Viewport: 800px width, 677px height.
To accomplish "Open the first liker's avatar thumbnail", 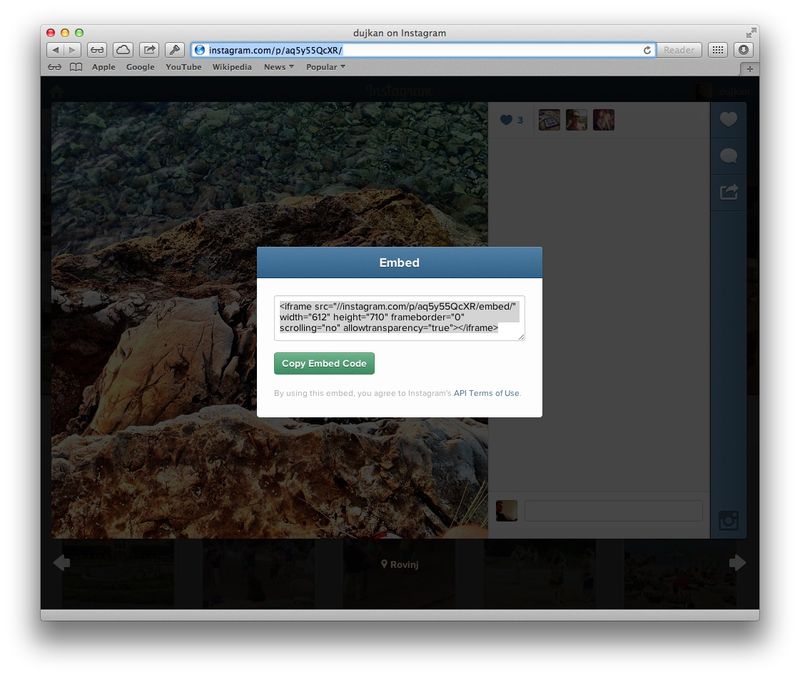I will [x=549, y=120].
